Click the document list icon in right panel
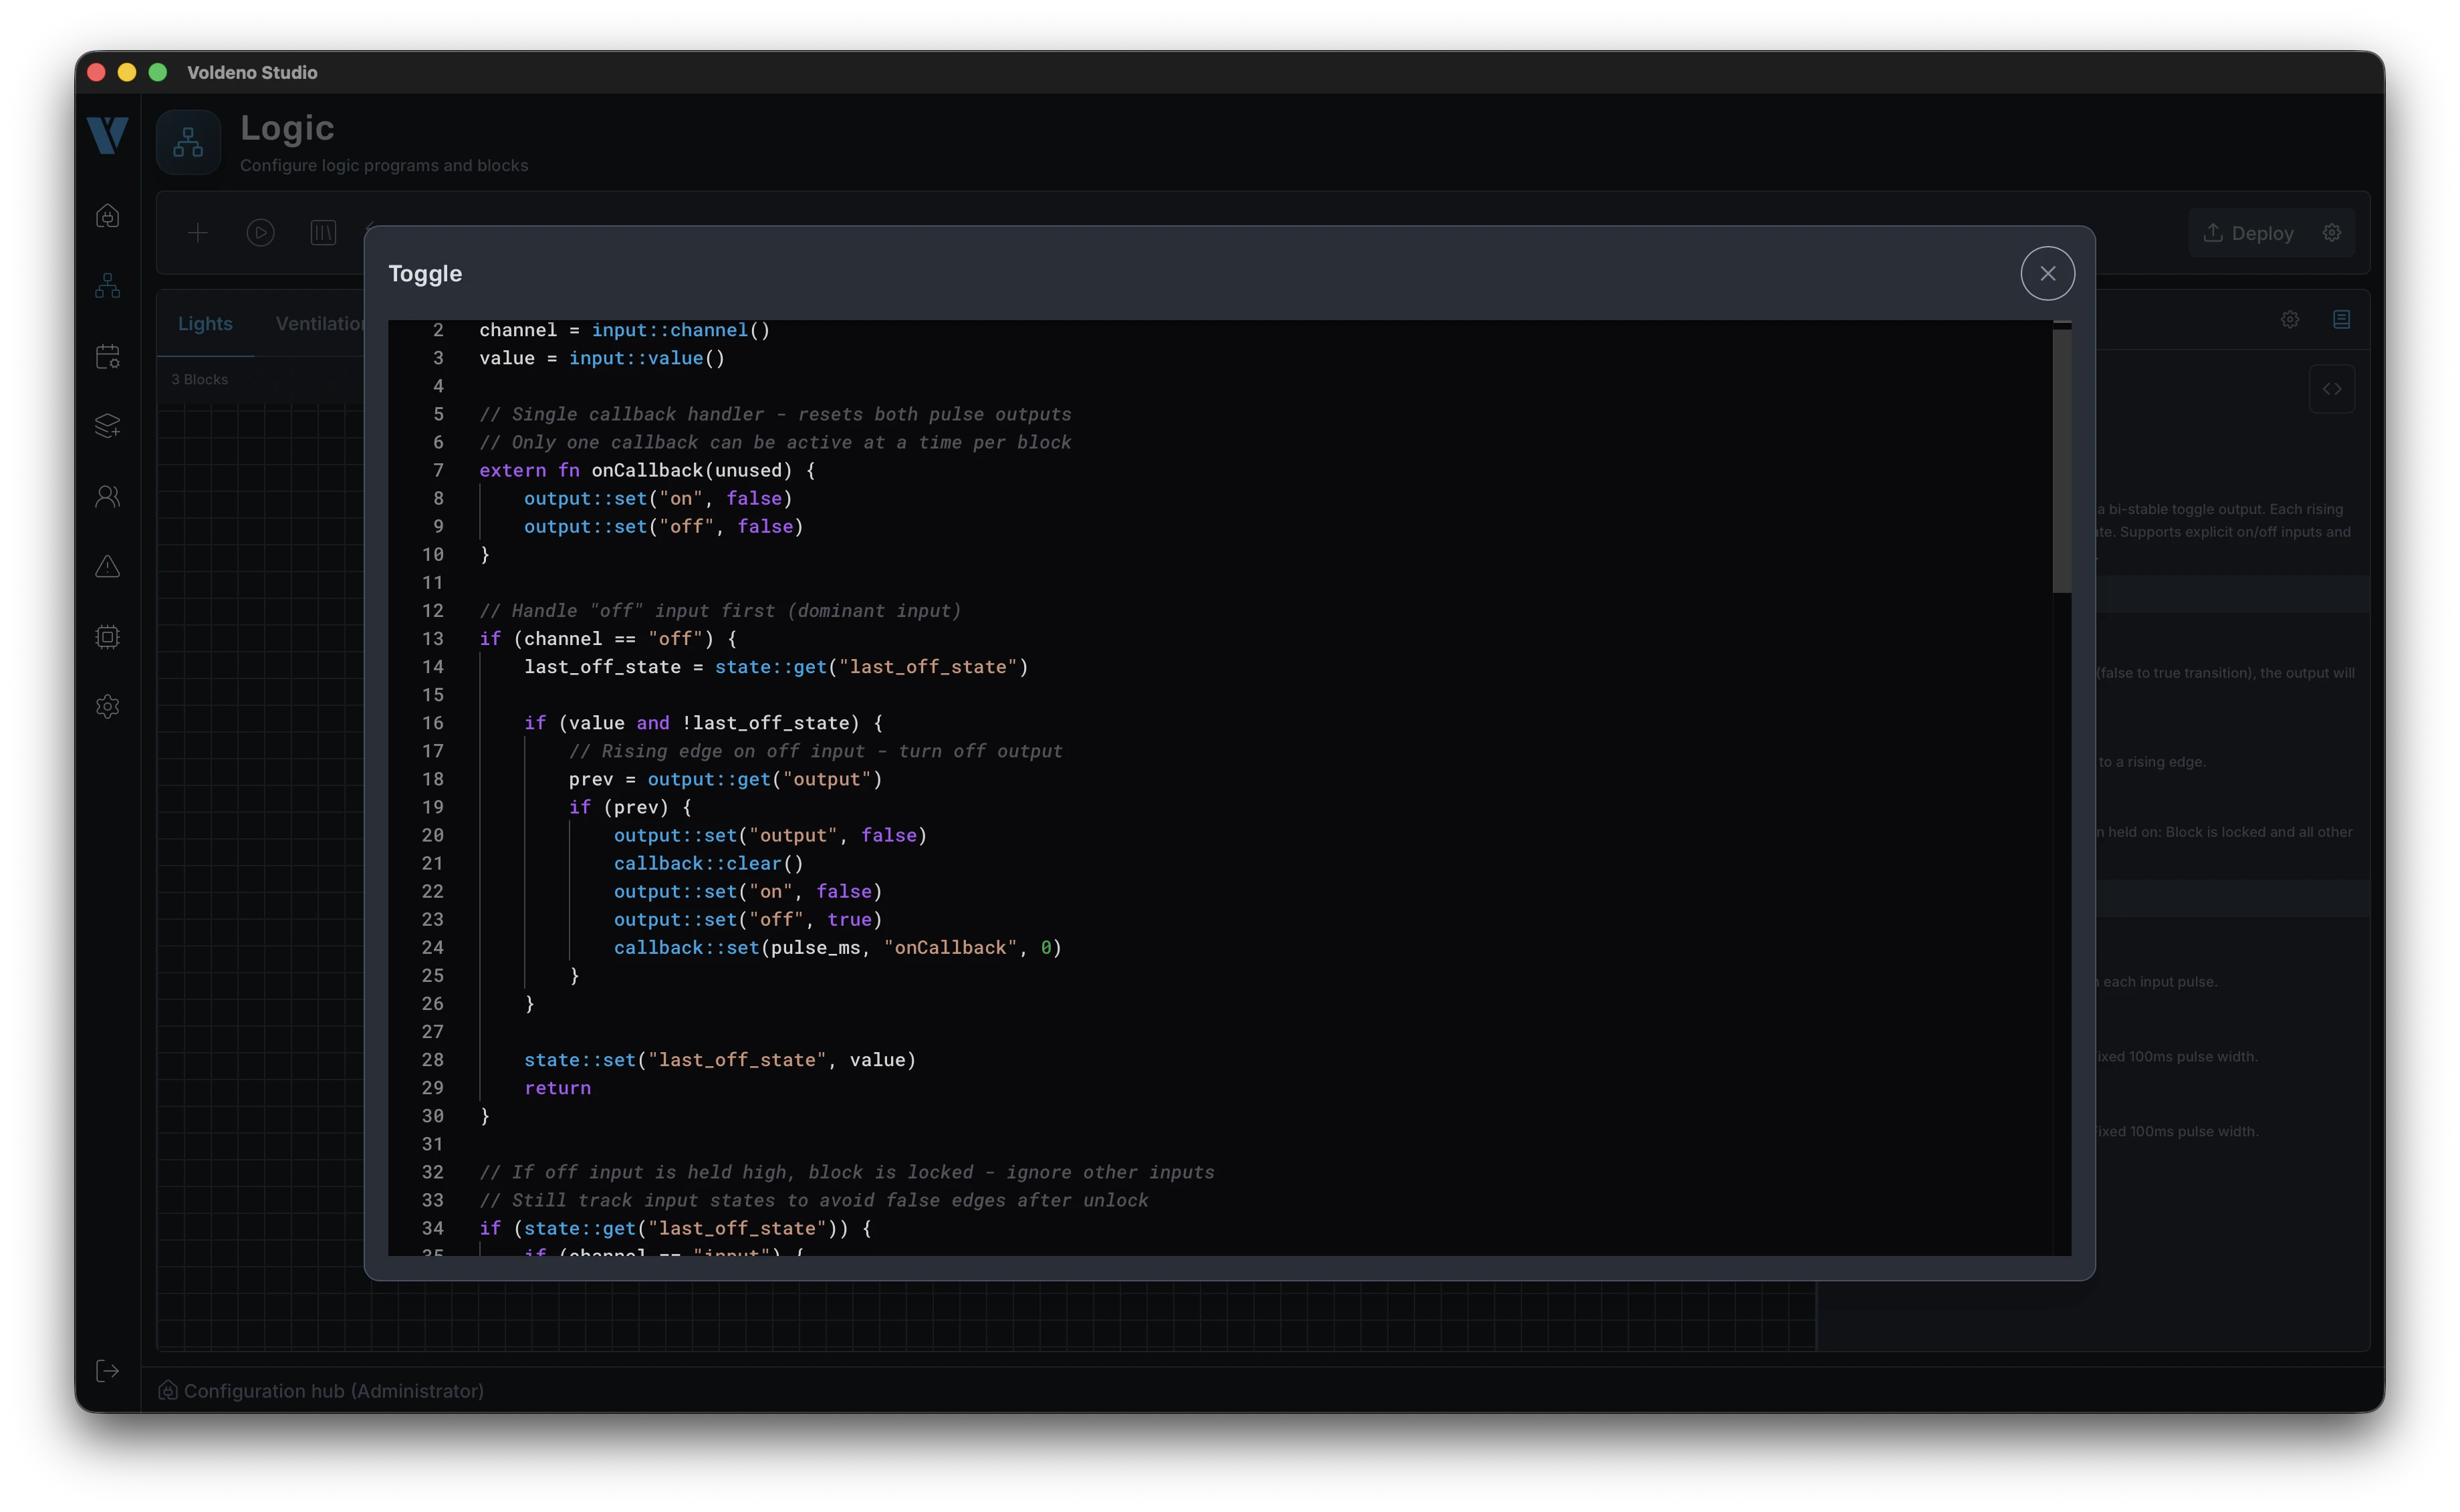 2342,319
